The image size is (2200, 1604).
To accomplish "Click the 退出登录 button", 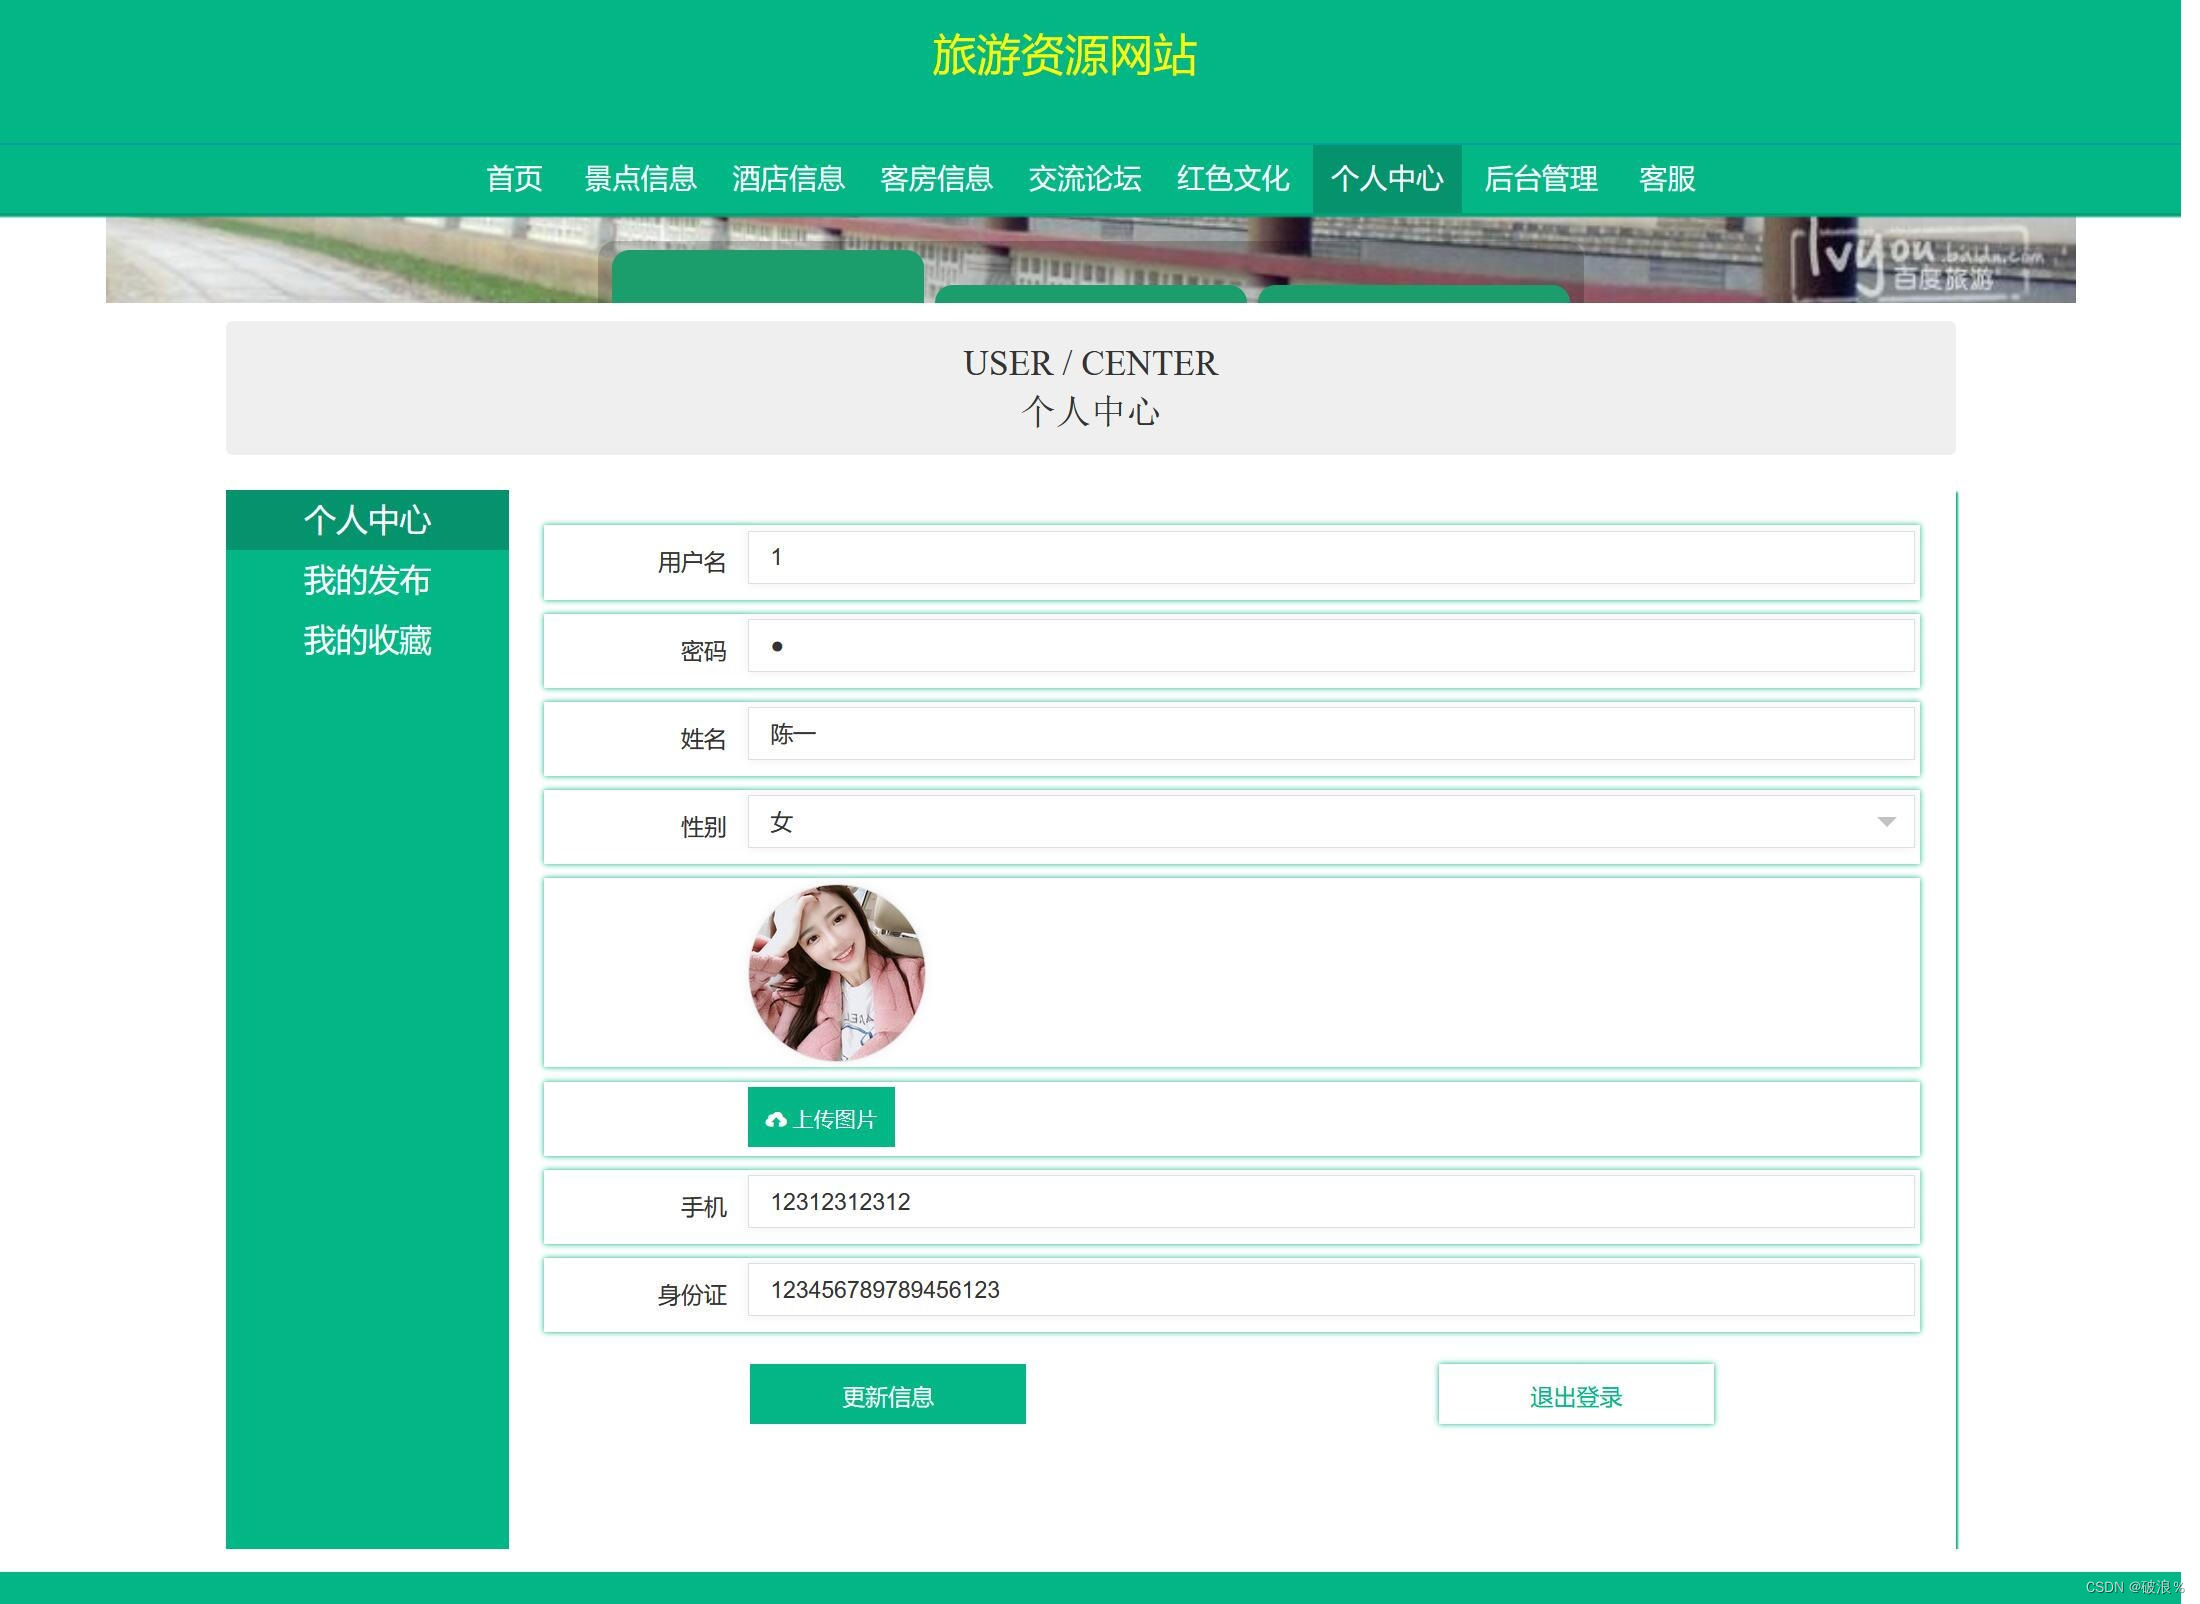I will (x=1575, y=1395).
